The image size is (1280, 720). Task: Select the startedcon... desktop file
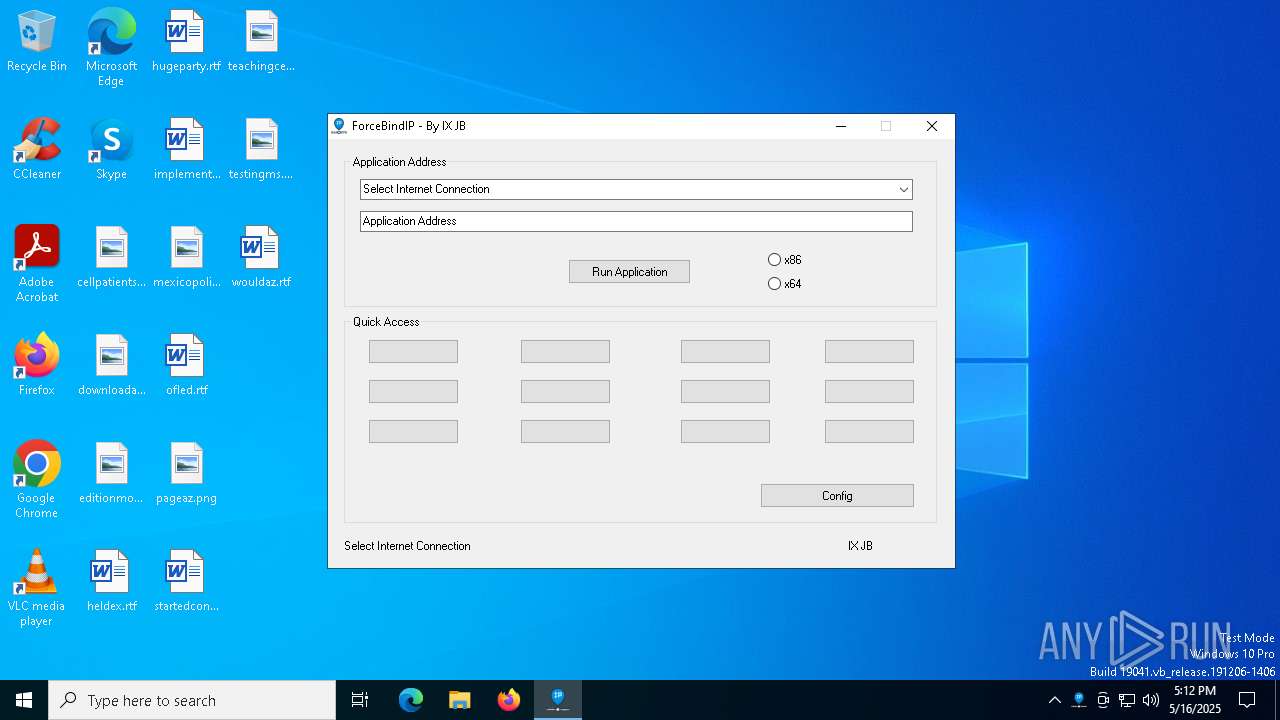coord(186,582)
